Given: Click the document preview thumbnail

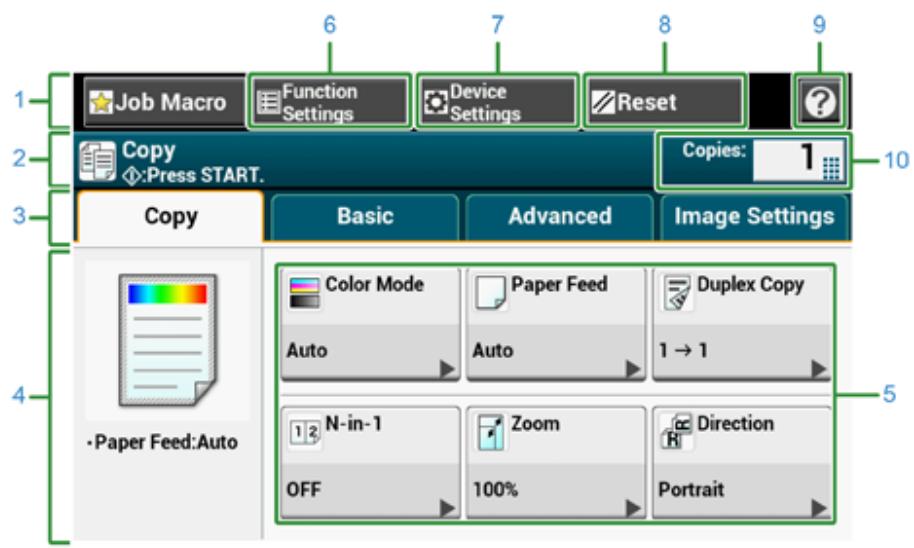Looking at the screenshot, I should point(168,340).
